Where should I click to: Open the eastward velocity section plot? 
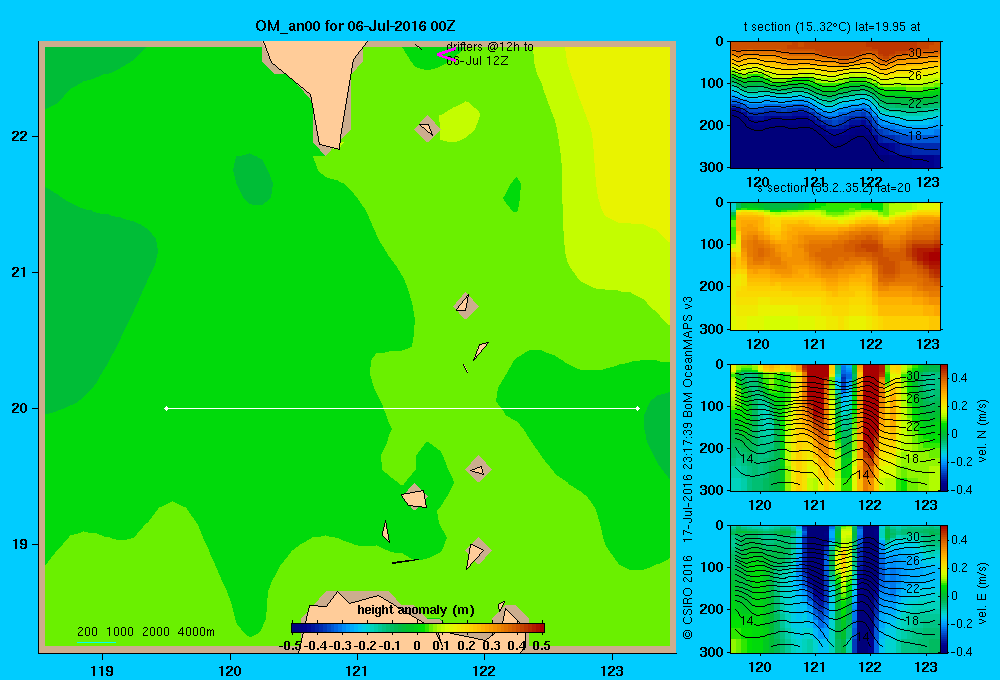click(x=834, y=589)
